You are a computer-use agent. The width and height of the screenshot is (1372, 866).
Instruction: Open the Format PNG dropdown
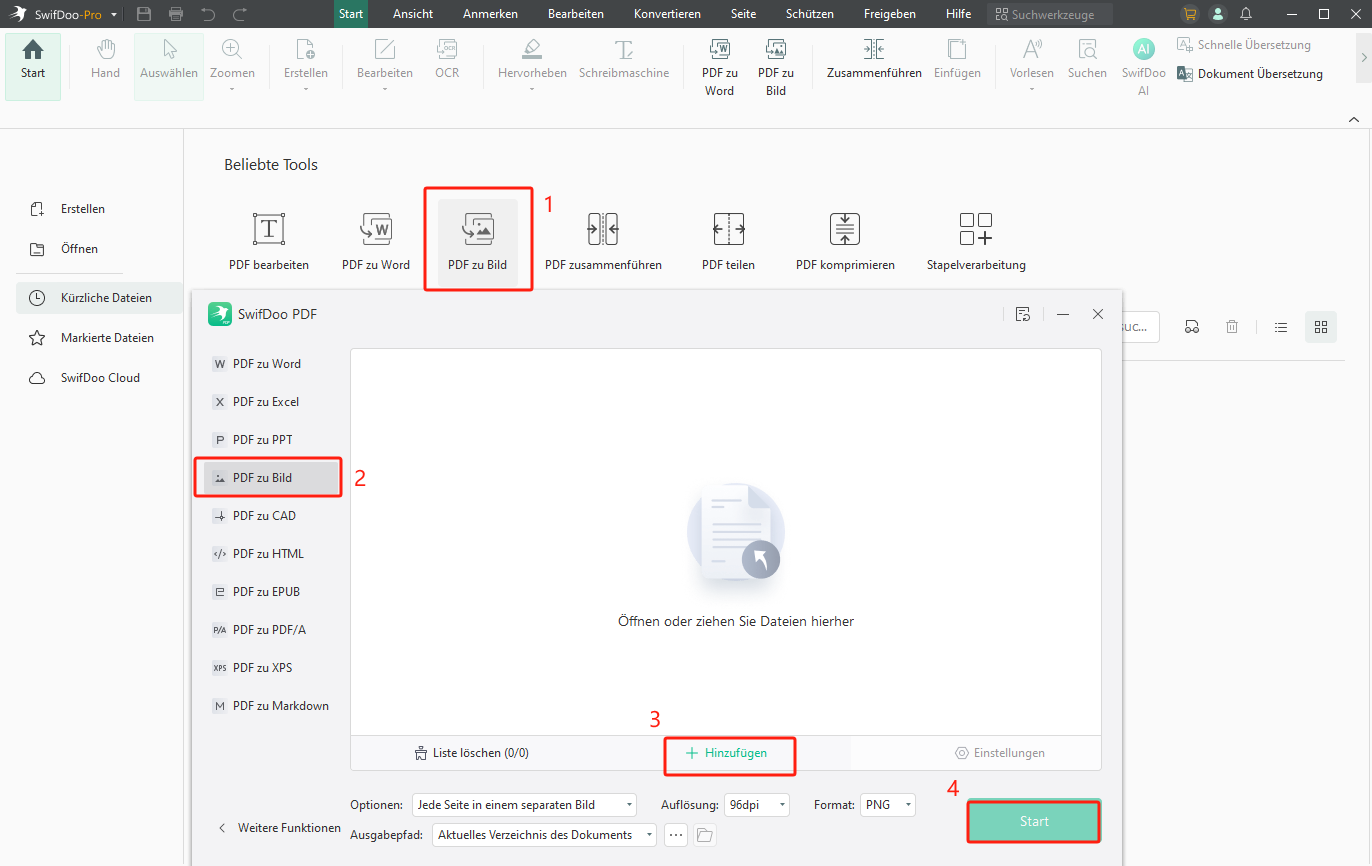pos(888,805)
